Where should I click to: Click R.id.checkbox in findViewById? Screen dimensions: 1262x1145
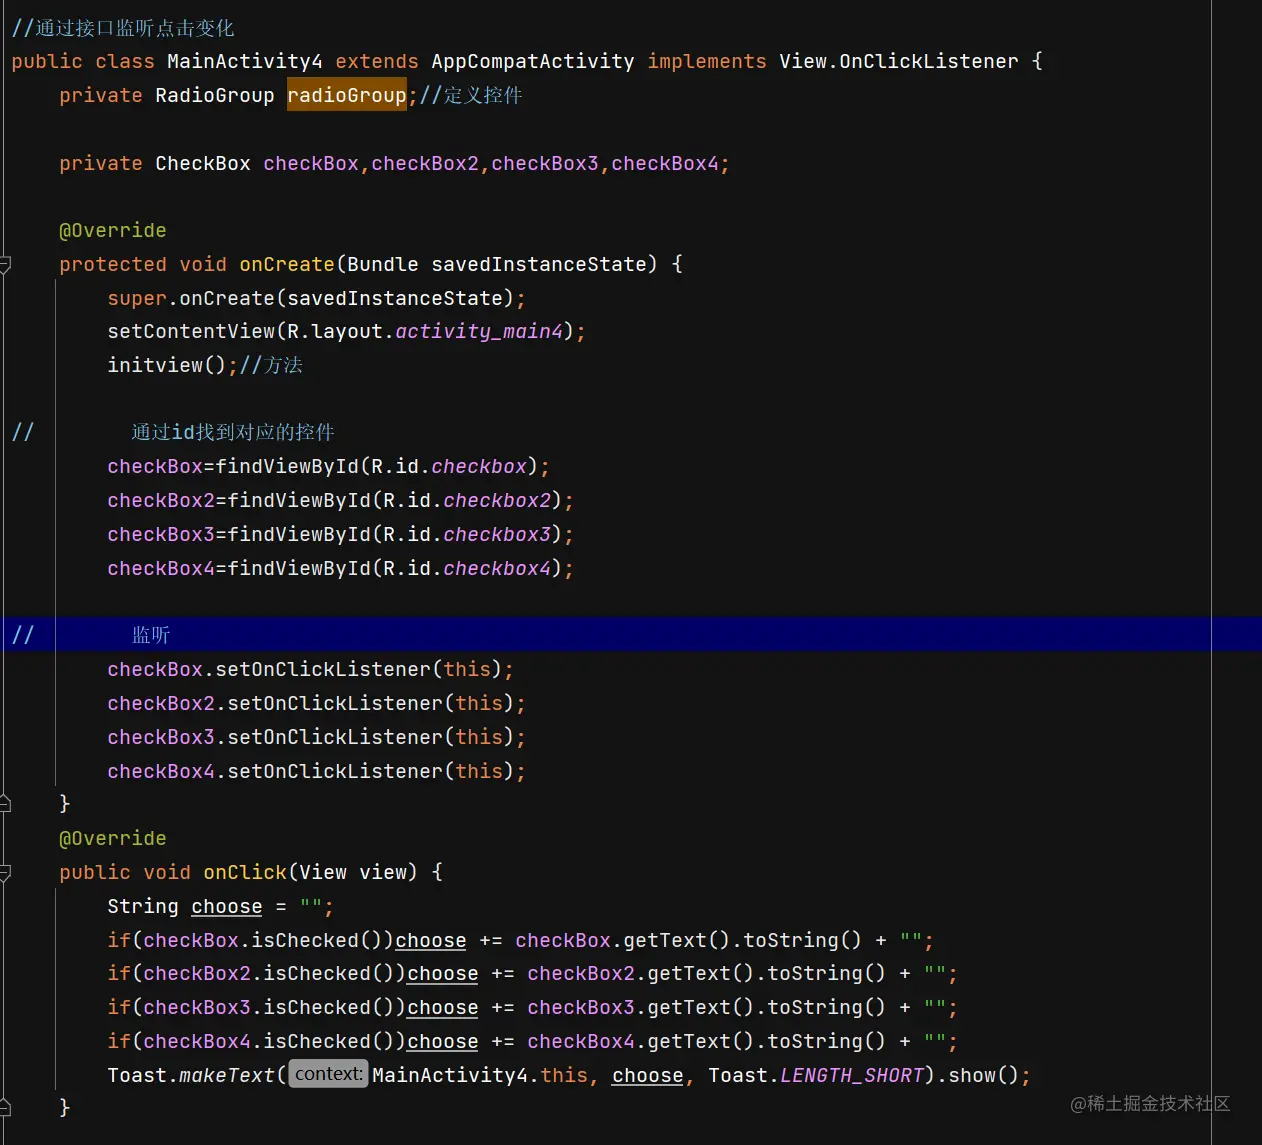449,466
